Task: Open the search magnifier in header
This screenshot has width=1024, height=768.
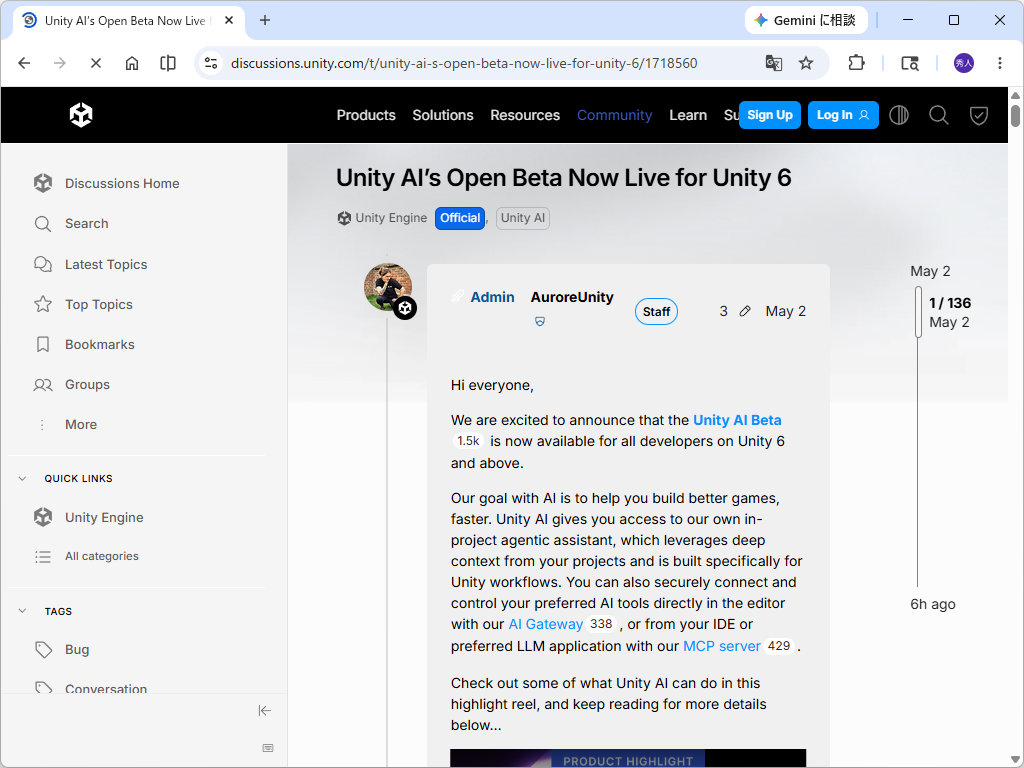Action: pyautogui.click(x=938, y=116)
